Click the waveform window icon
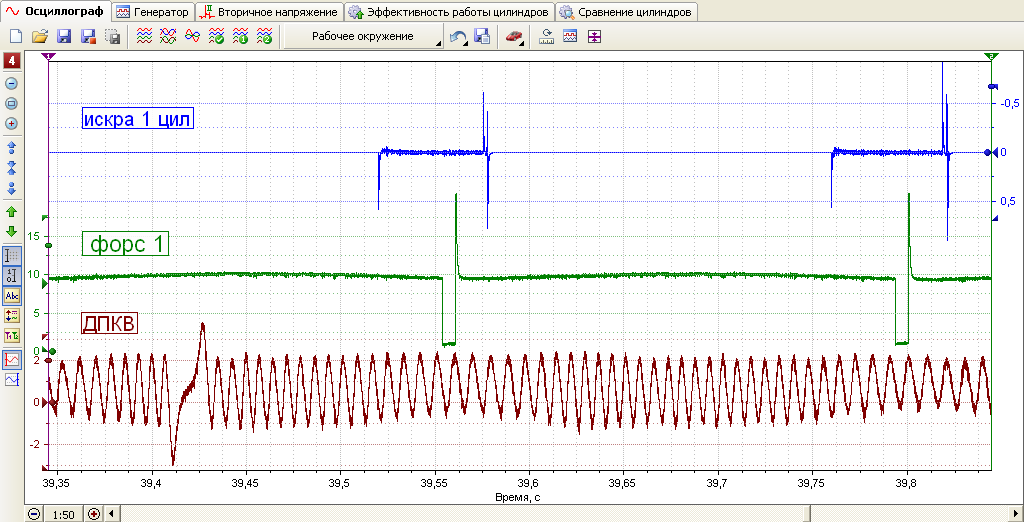 pos(569,37)
